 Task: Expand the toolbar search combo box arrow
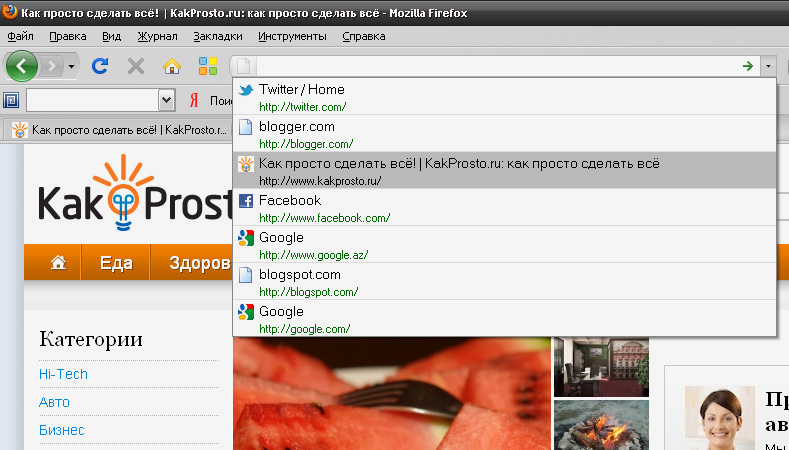click(x=167, y=100)
